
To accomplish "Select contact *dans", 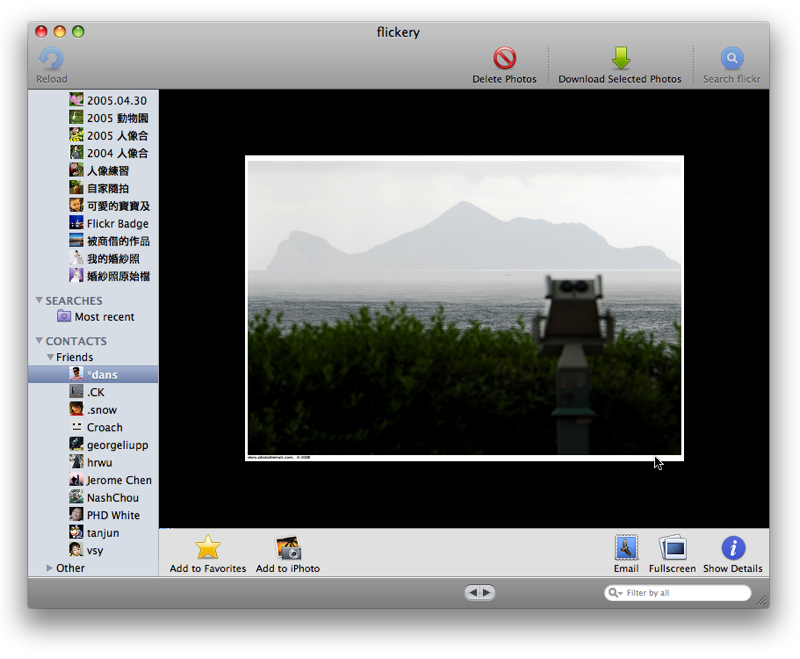I will click(93, 374).
